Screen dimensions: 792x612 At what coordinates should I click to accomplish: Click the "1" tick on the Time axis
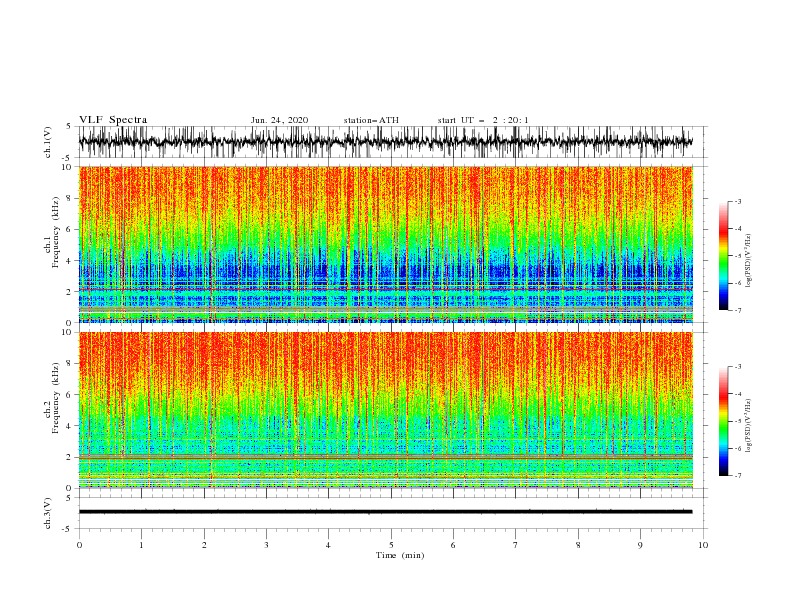(x=141, y=545)
